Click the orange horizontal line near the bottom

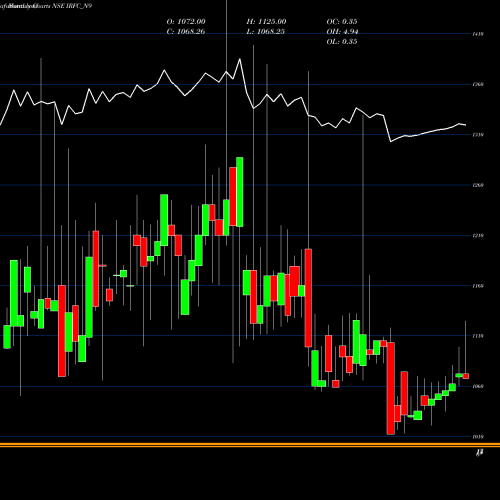[250, 445]
